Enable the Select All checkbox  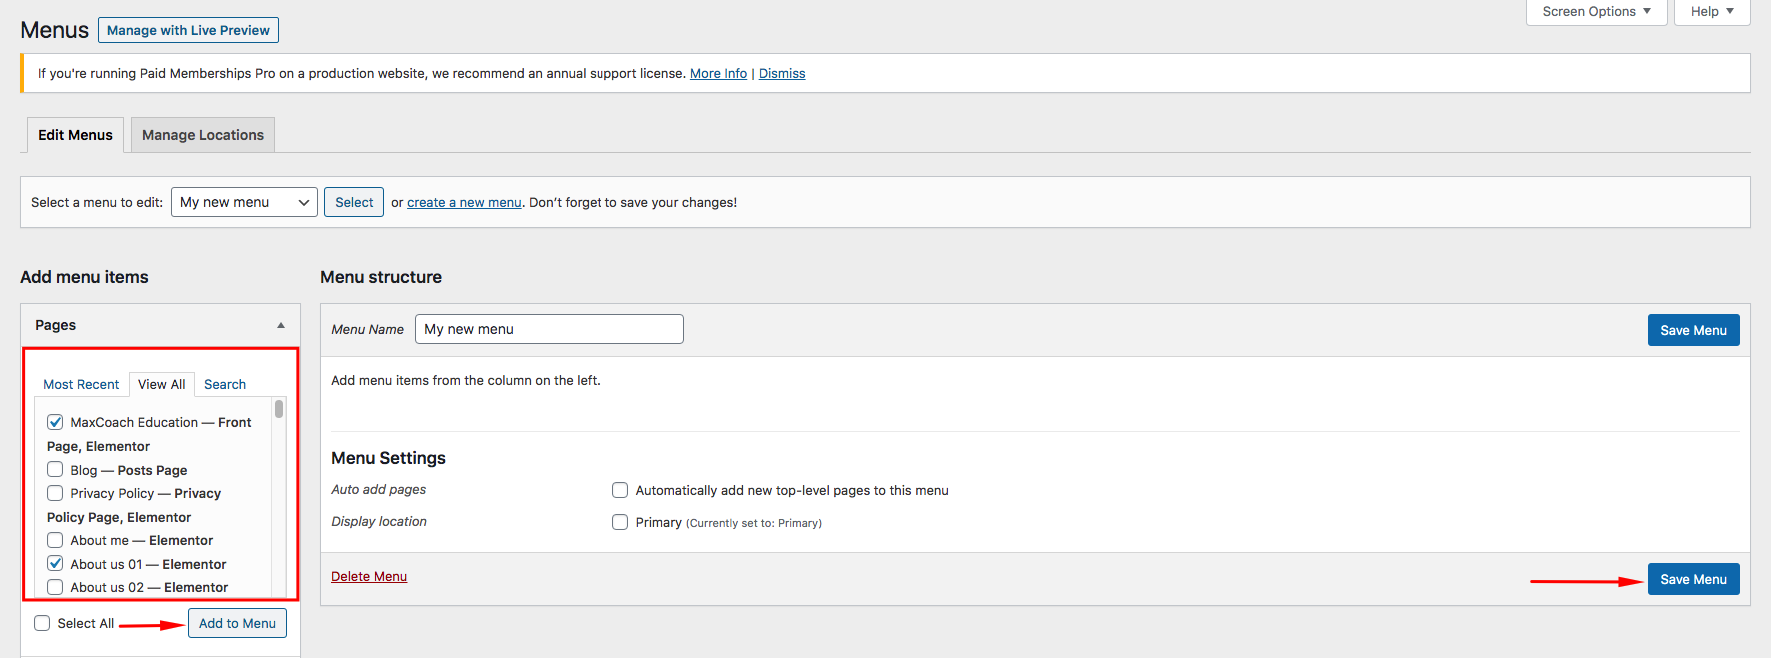[x=42, y=623]
